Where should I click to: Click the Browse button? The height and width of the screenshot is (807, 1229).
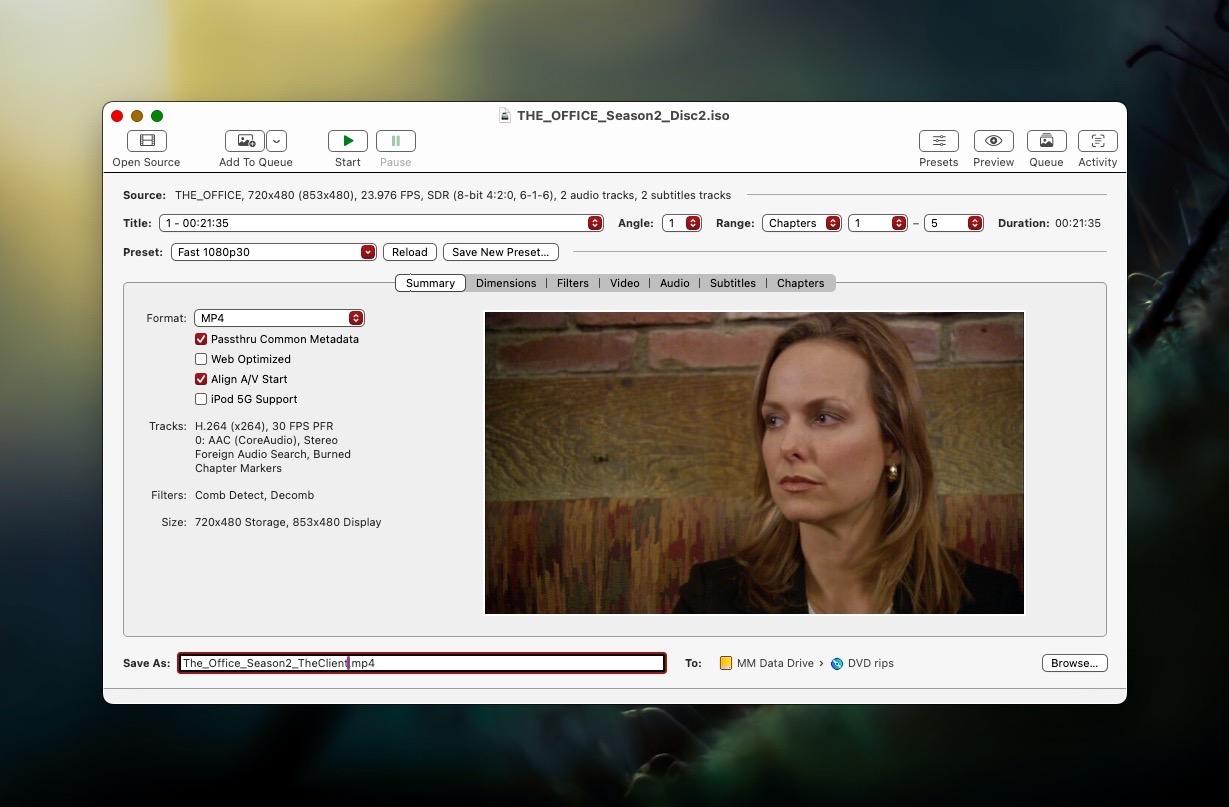[1075, 663]
